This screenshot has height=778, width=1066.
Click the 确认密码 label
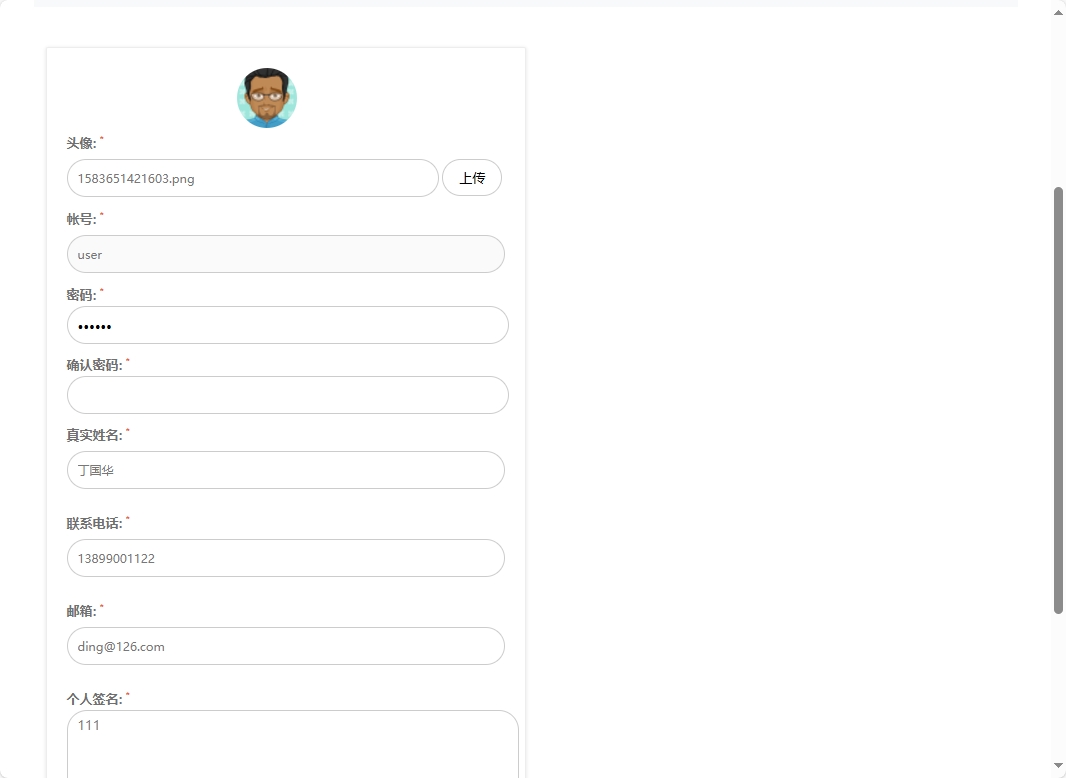pyautogui.click(x=94, y=366)
